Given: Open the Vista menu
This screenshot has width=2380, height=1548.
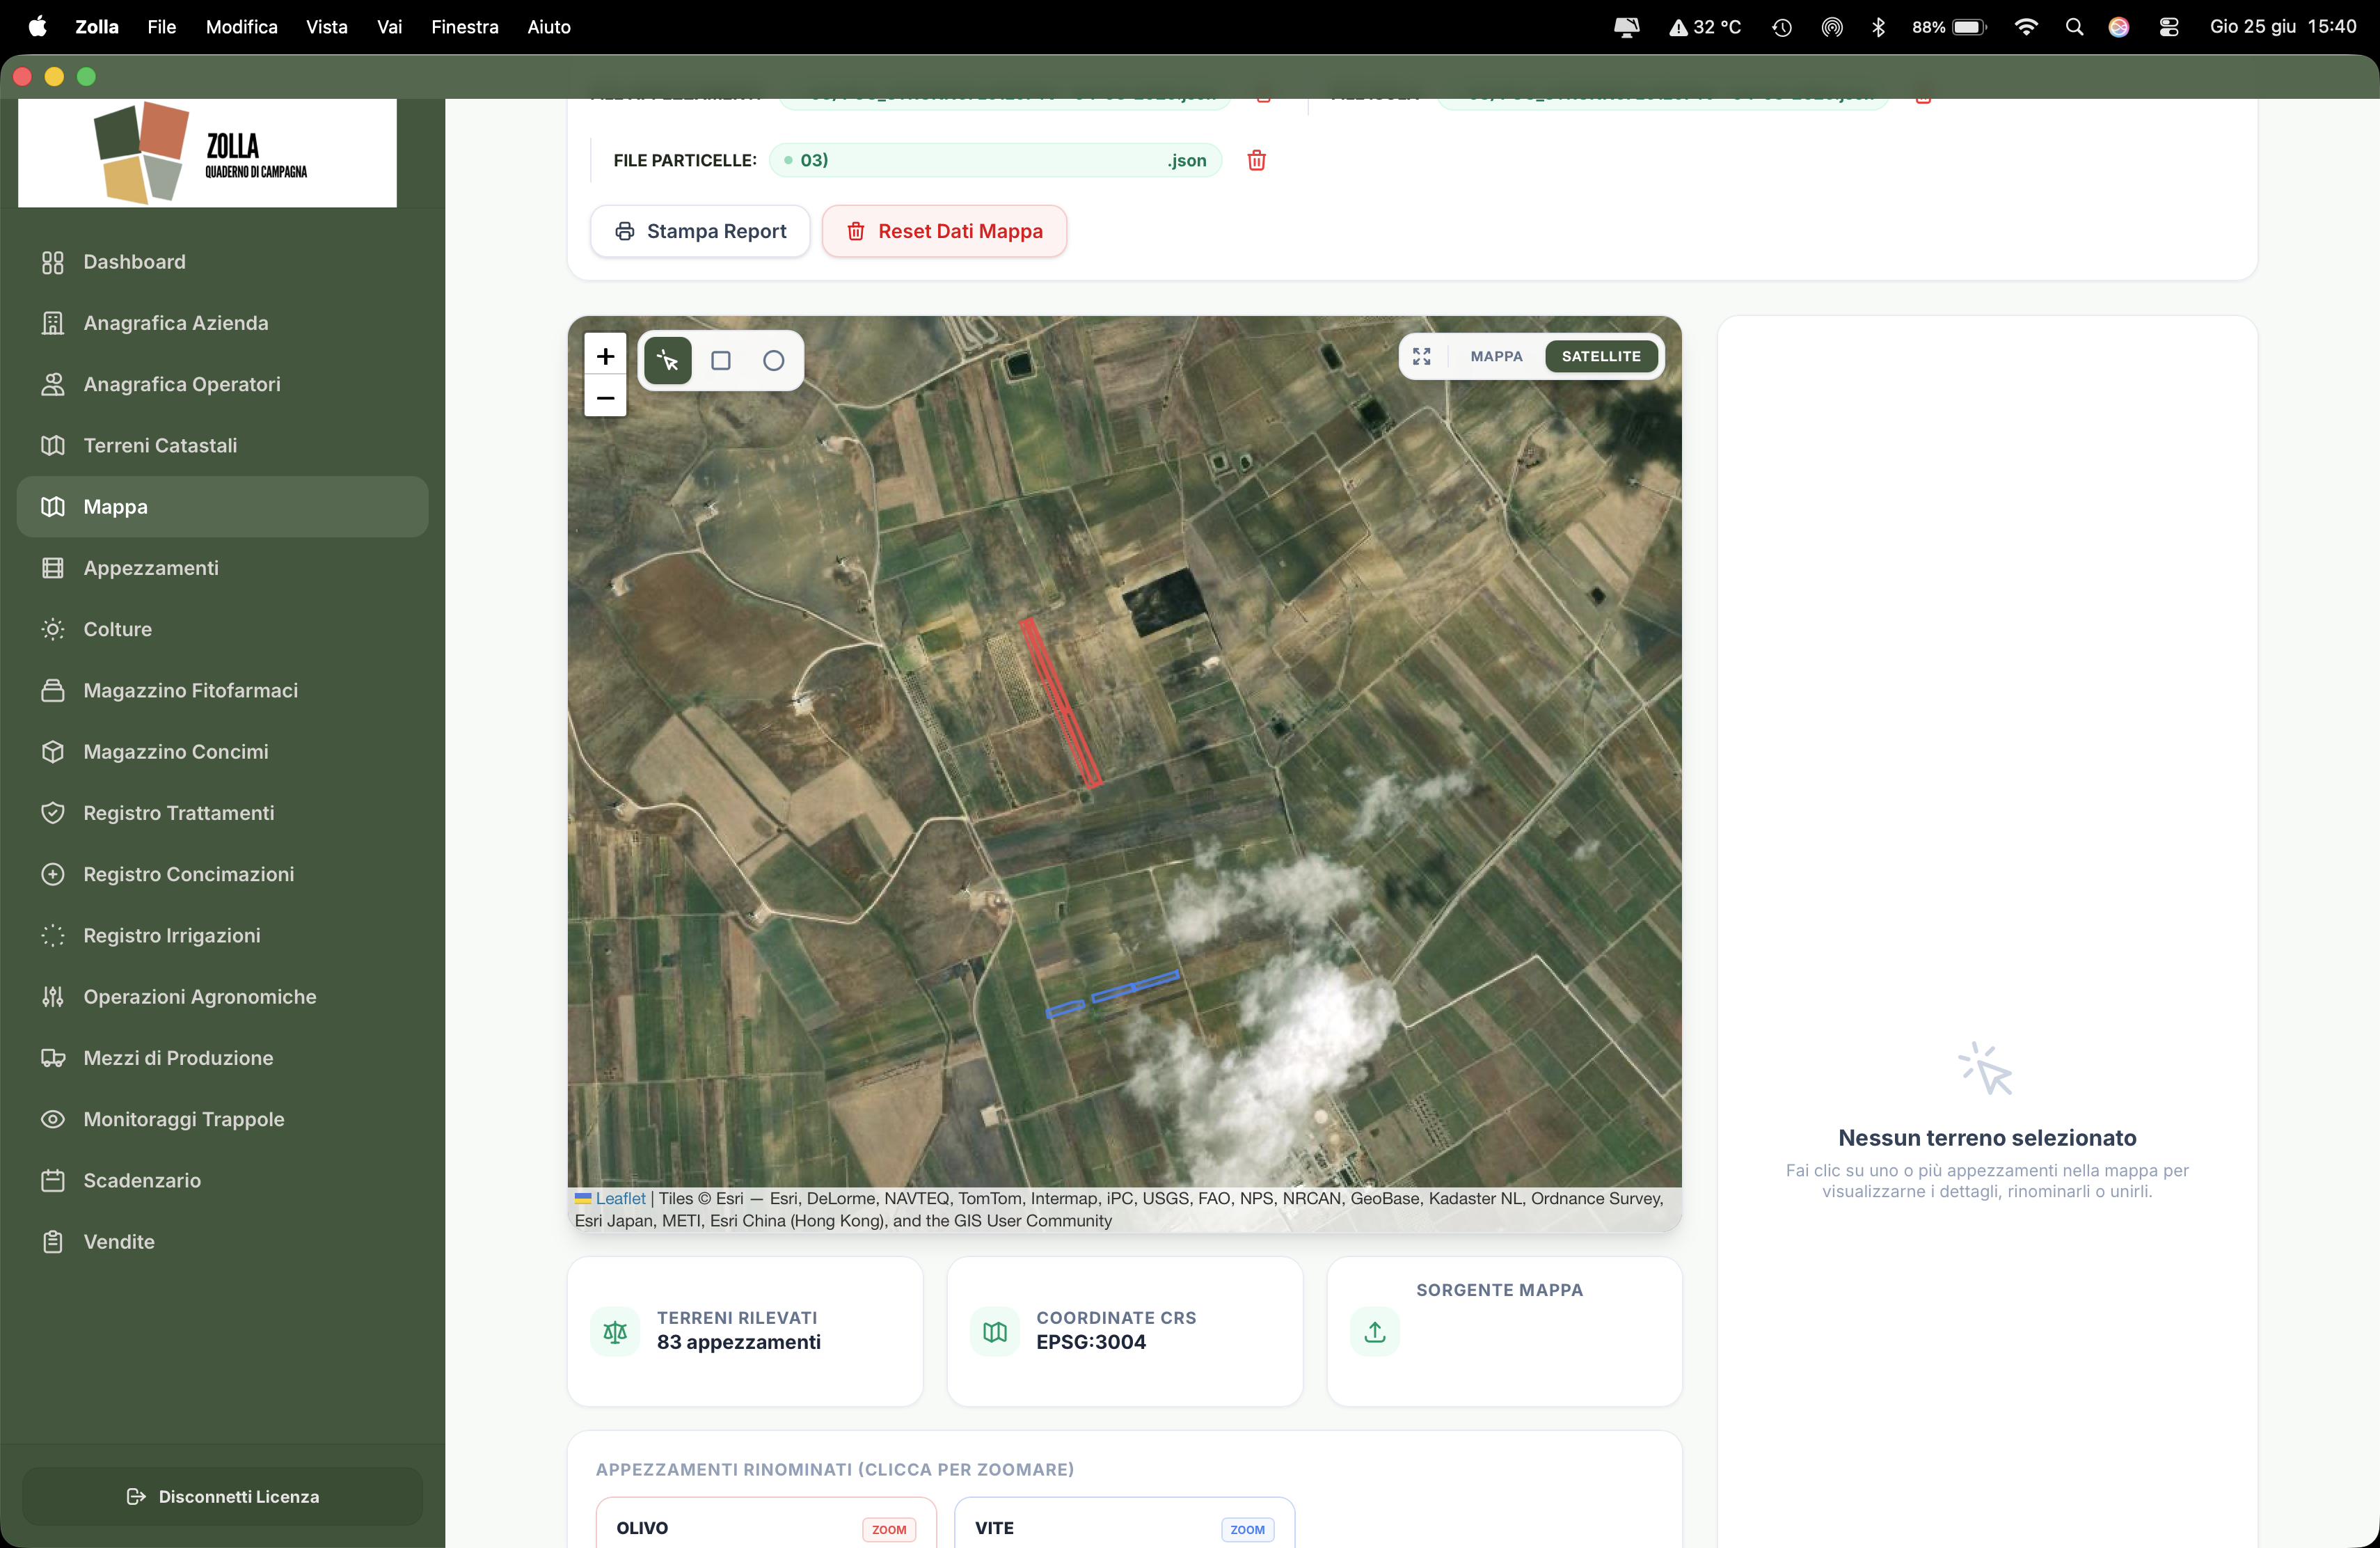Looking at the screenshot, I should click(x=326, y=27).
